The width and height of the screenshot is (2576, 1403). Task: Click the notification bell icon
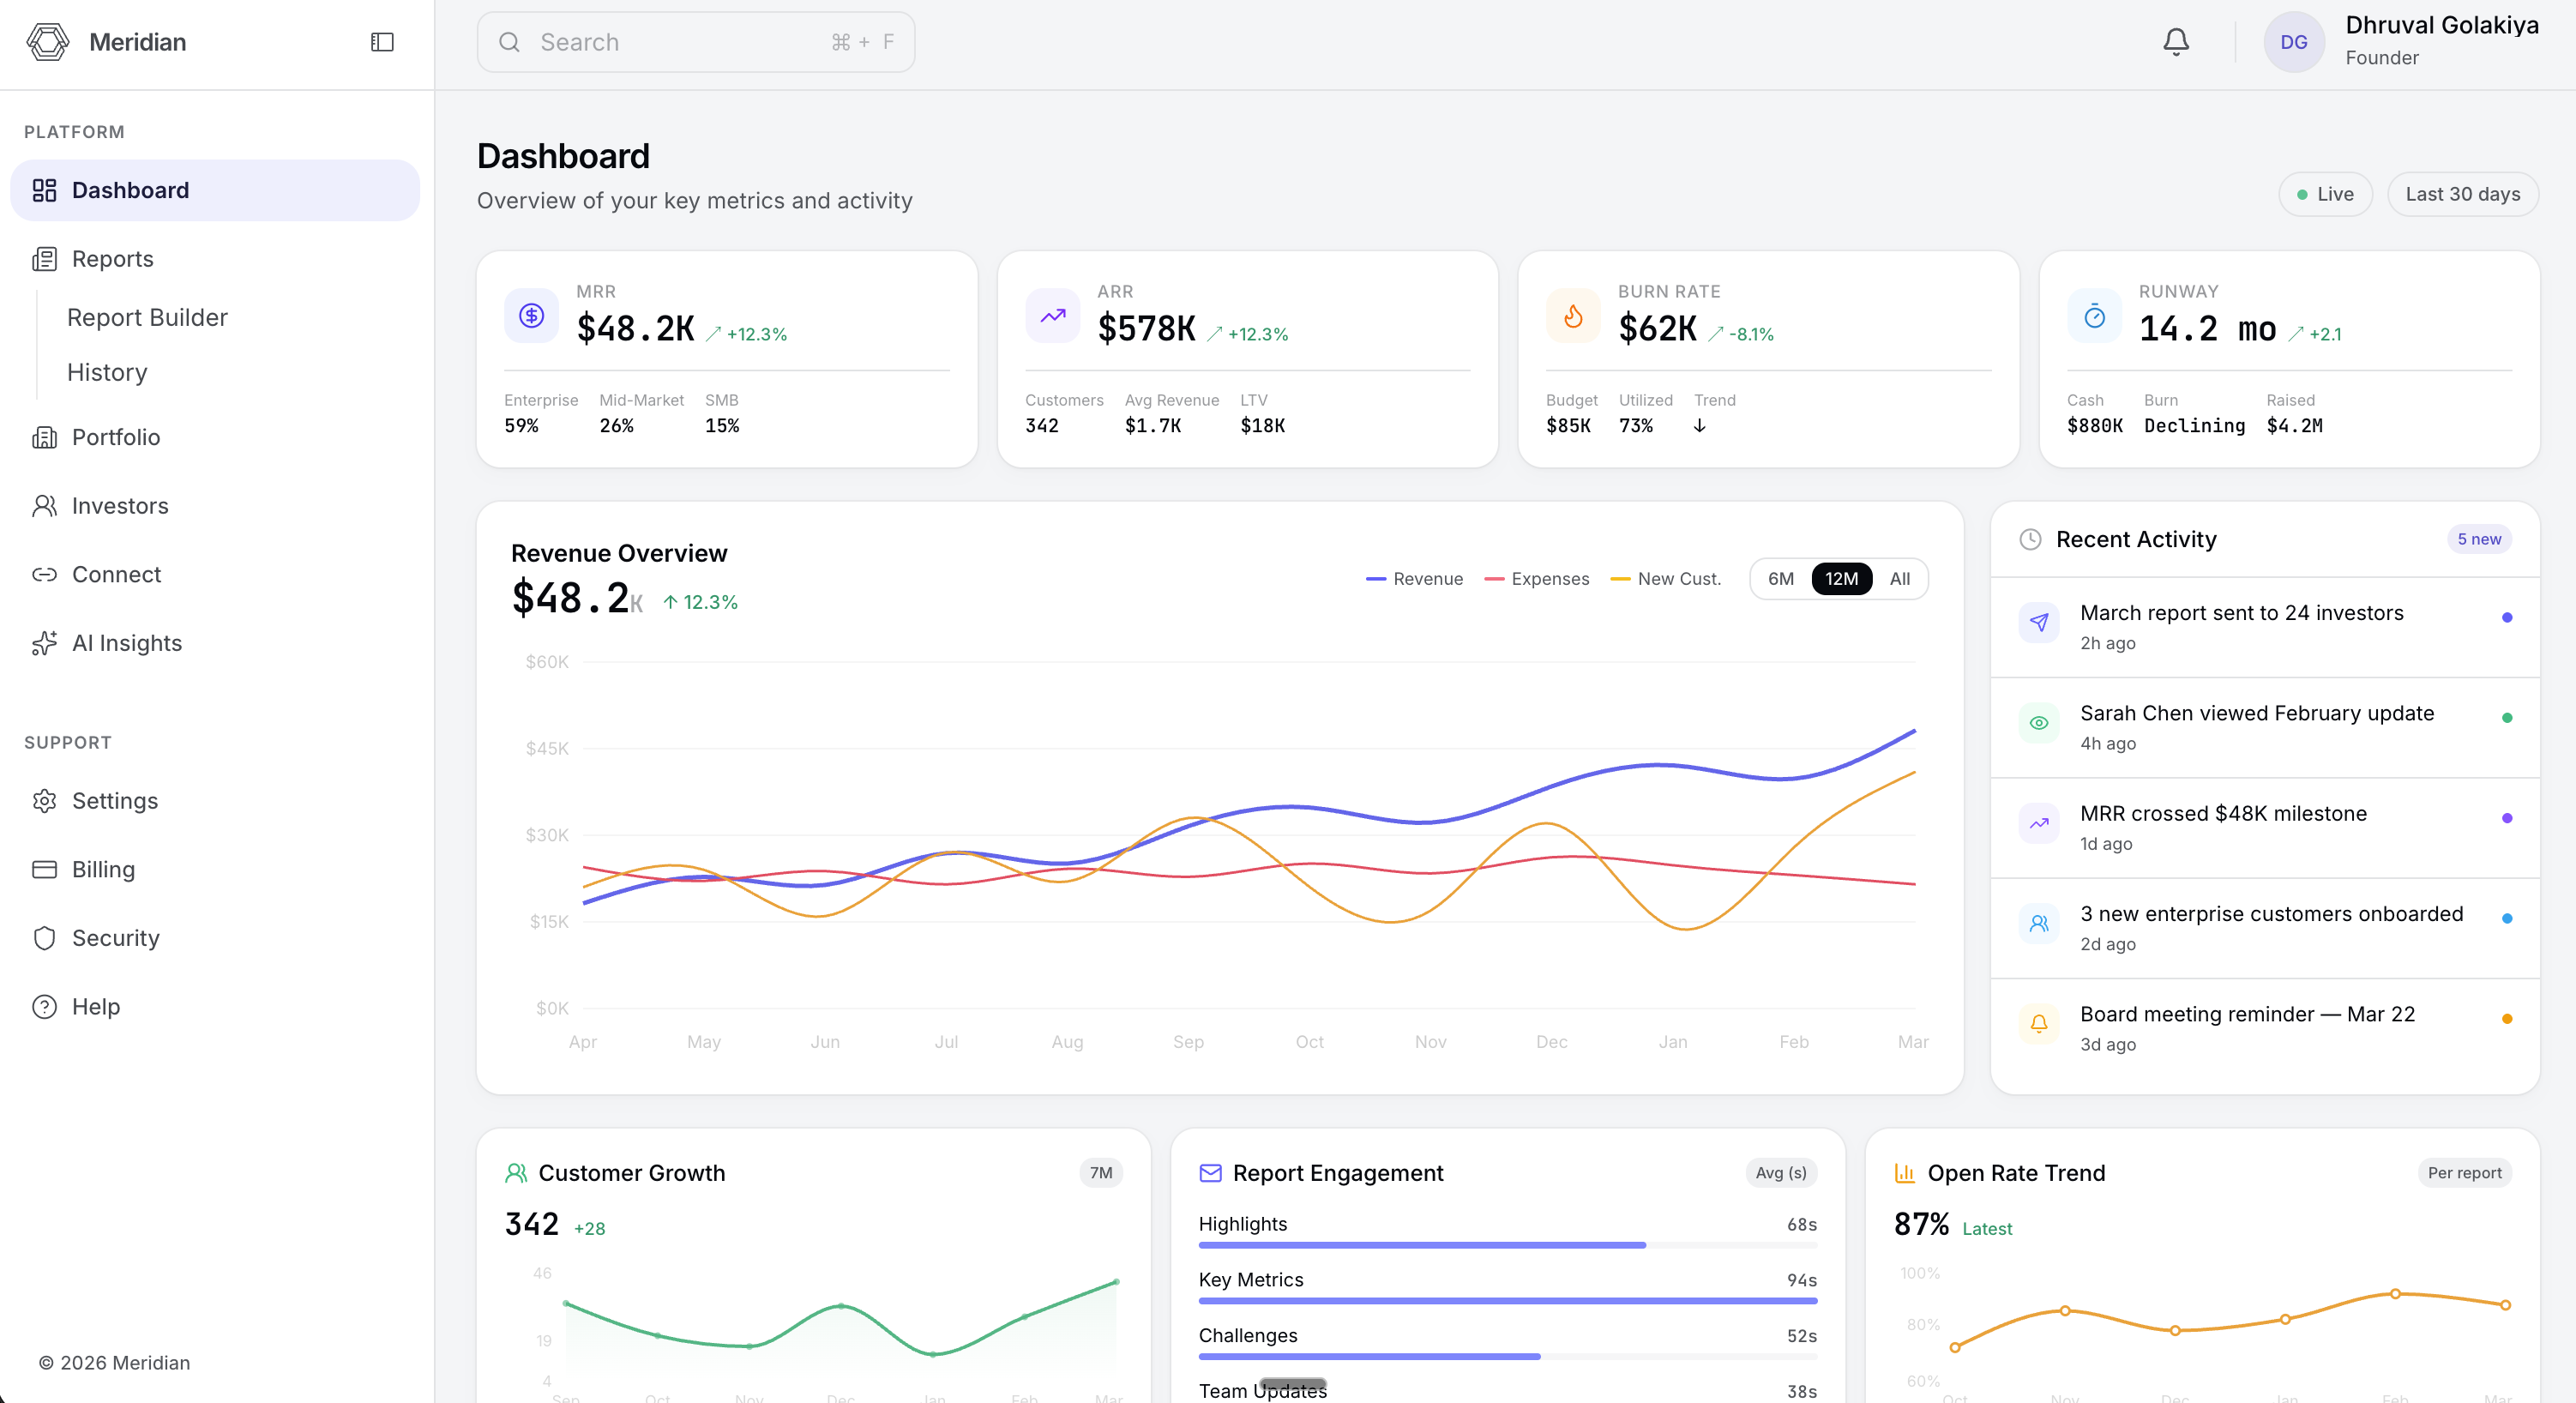point(2175,42)
